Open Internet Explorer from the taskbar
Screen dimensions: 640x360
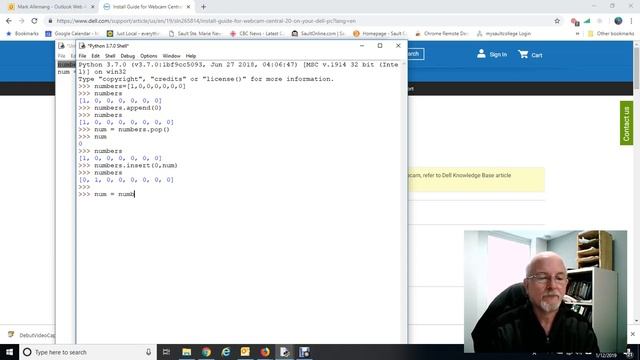(x=226, y=352)
